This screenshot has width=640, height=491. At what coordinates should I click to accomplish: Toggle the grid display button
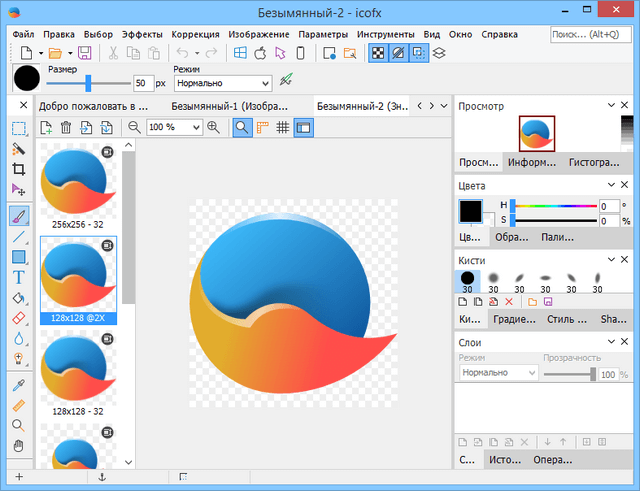click(283, 127)
